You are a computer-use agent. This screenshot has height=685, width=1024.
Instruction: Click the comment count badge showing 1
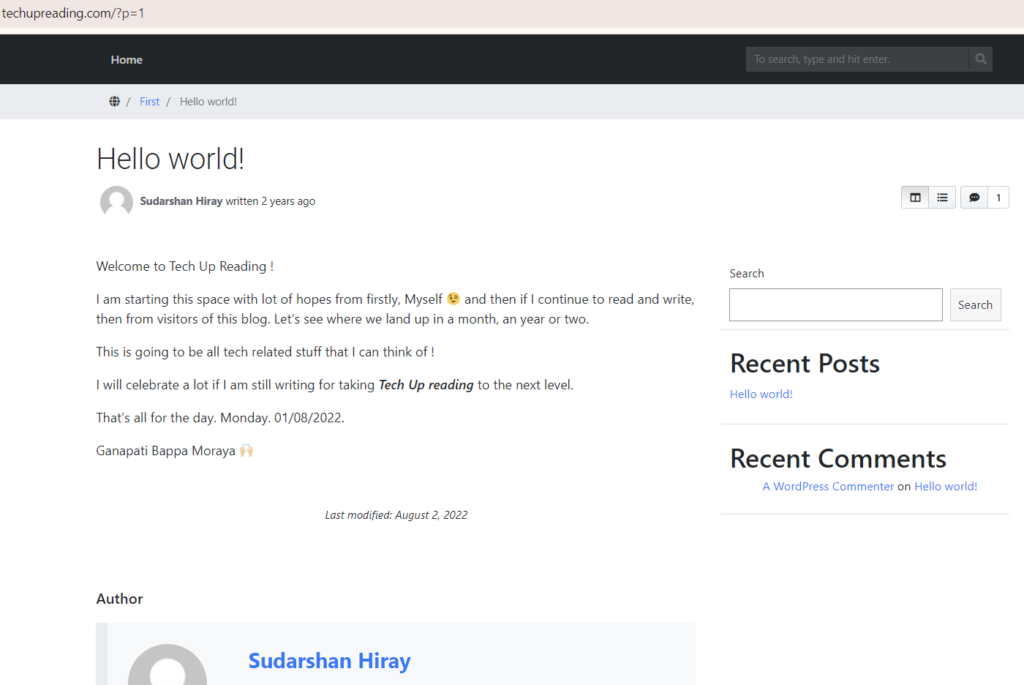[x=998, y=197]
